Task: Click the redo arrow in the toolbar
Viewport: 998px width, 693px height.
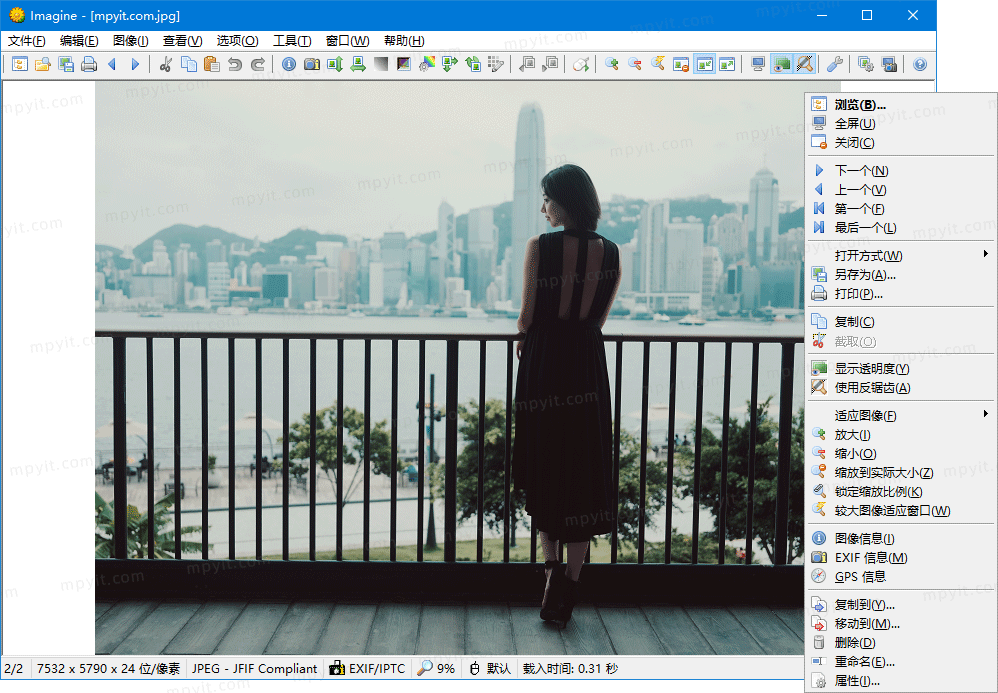Action: click(x=258, y=64)
